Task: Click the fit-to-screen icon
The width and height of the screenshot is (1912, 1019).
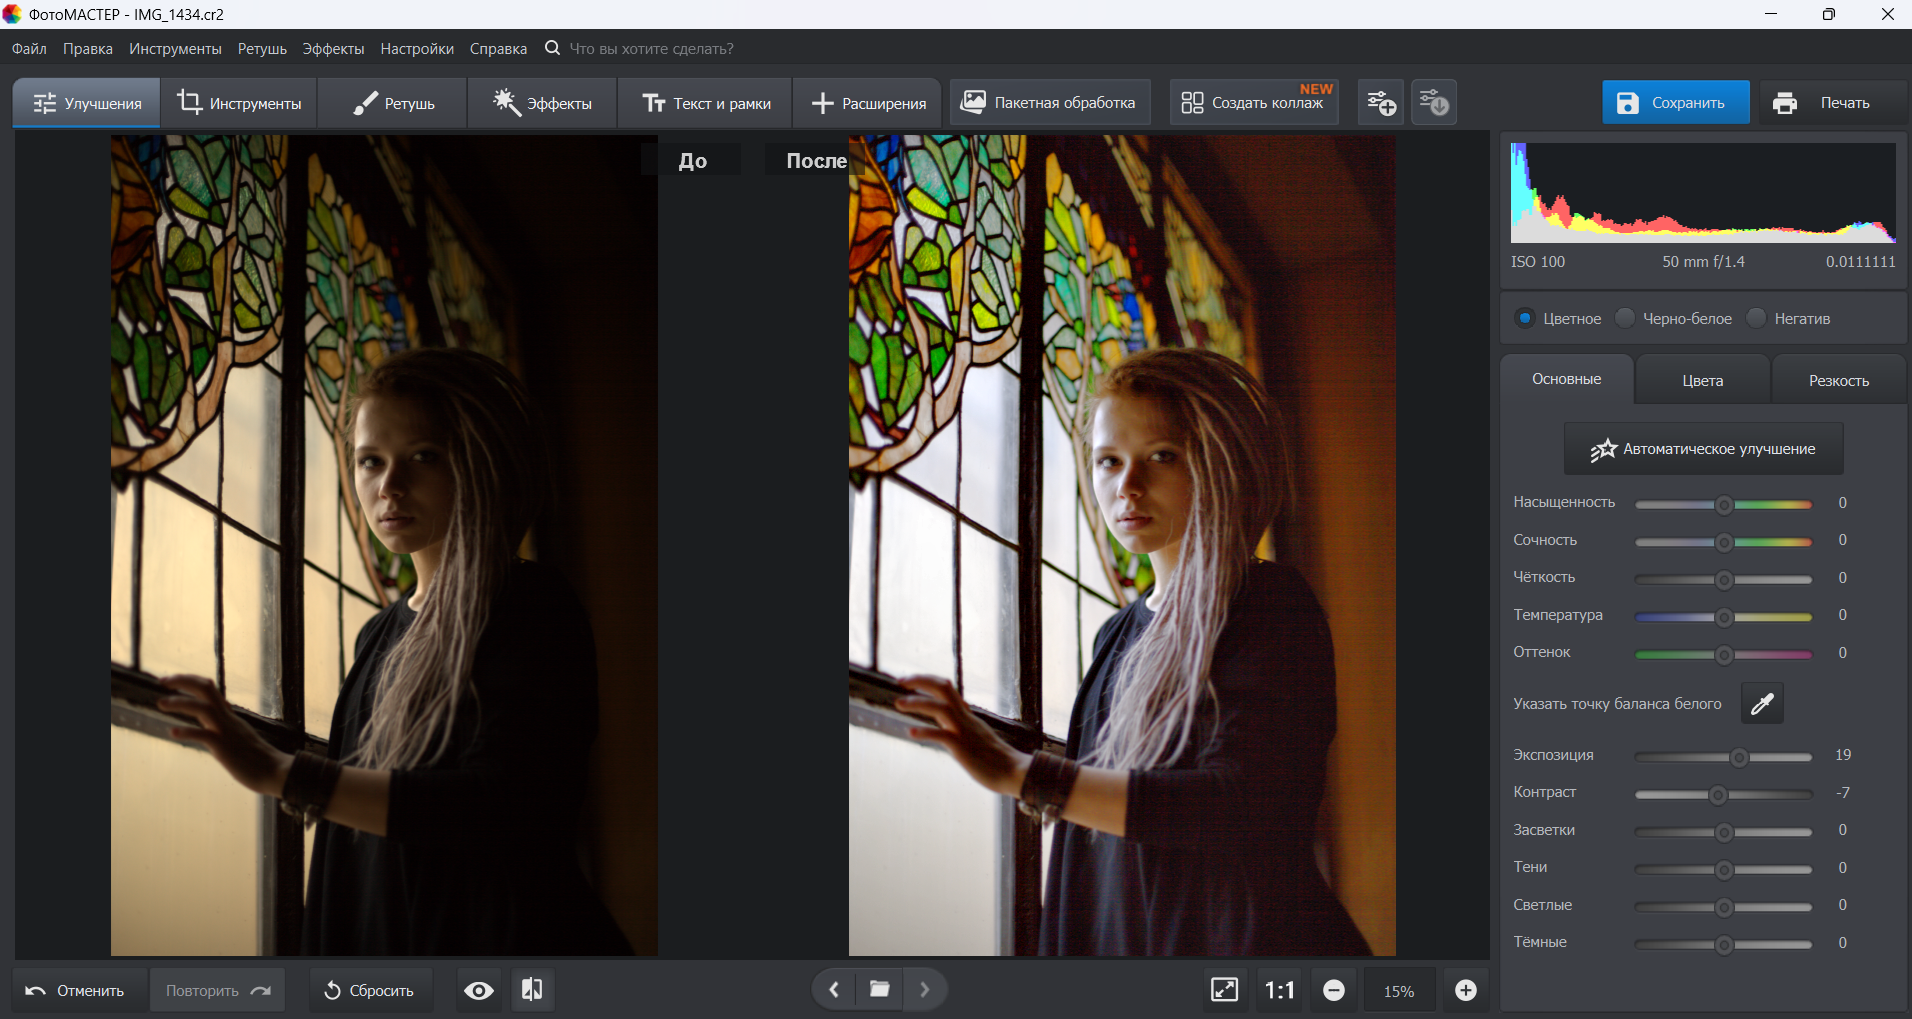Action: (1224, 990)
